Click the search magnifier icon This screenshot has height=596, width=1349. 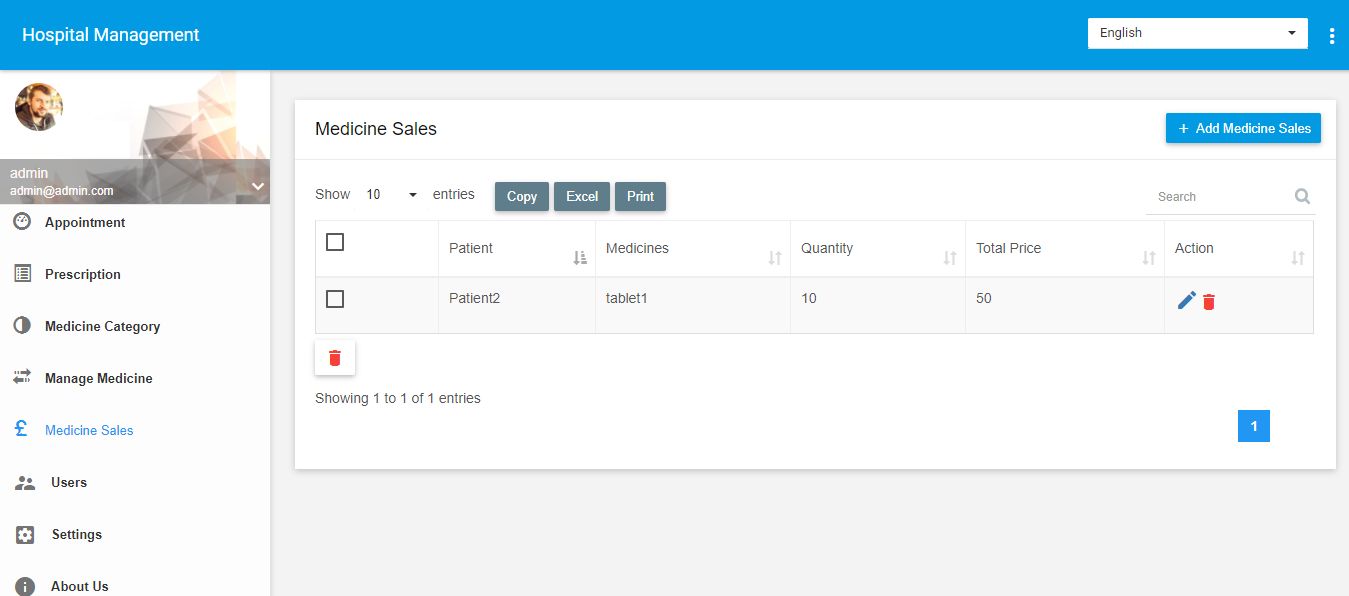tap(1302, 196)
